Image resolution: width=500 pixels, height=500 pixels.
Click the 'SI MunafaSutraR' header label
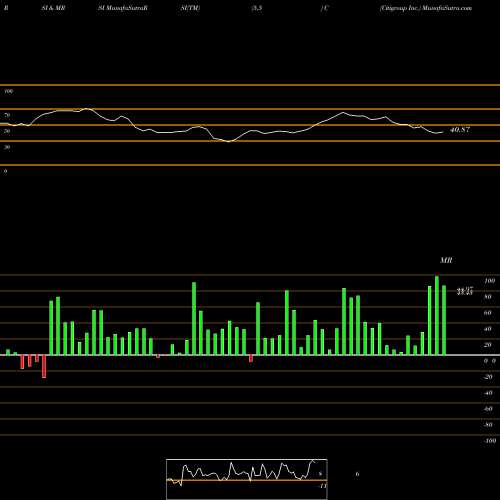pyautogui.click(x=123, y=8)
